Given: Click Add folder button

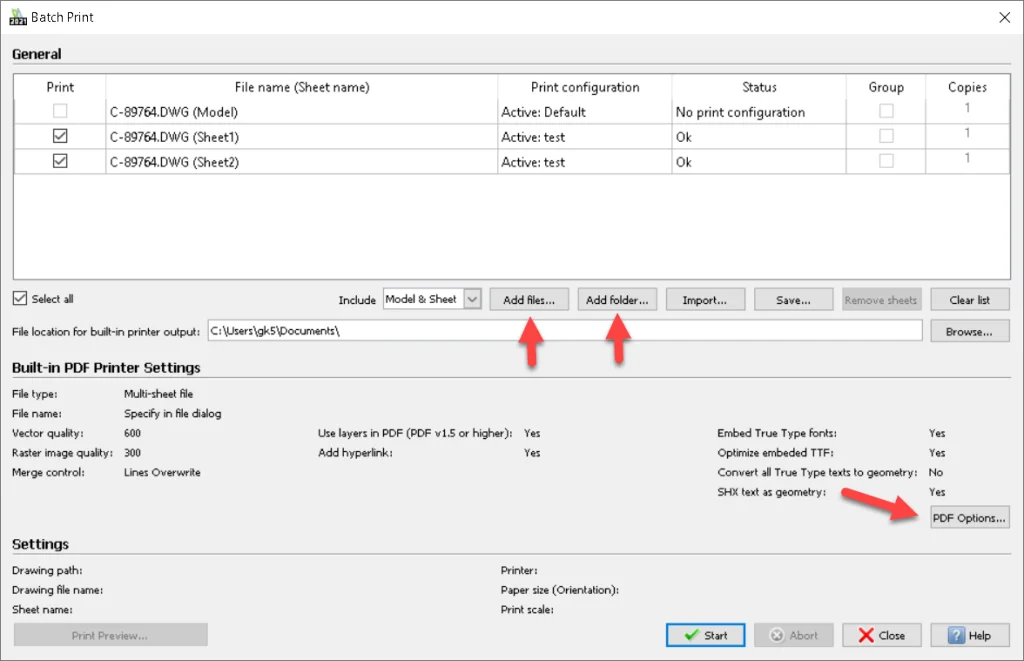Looking at the screenshot, I should coord(617,300).
